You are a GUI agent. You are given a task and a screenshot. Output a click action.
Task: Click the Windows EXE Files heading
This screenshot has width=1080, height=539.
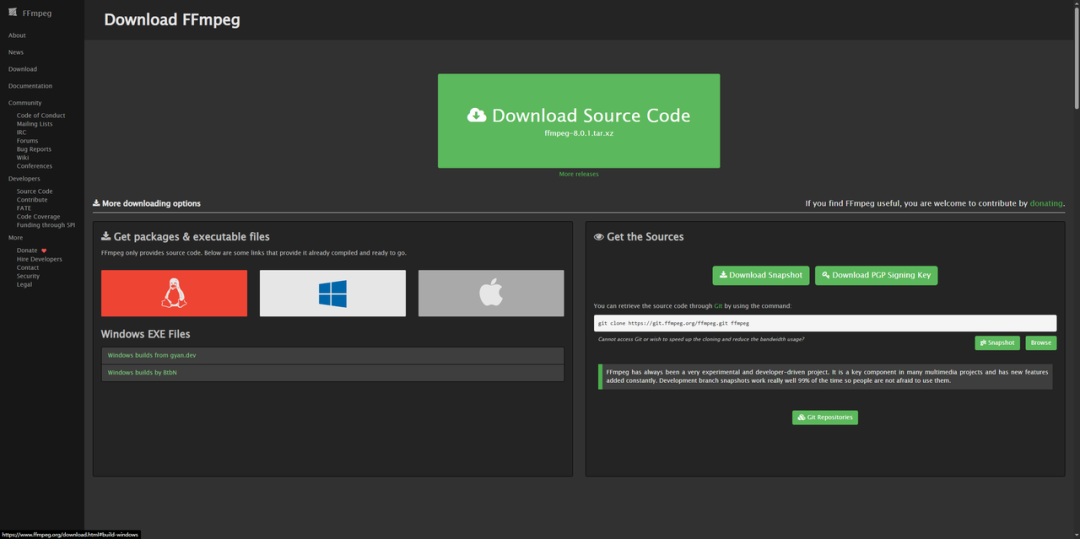(x=145, y=334)
